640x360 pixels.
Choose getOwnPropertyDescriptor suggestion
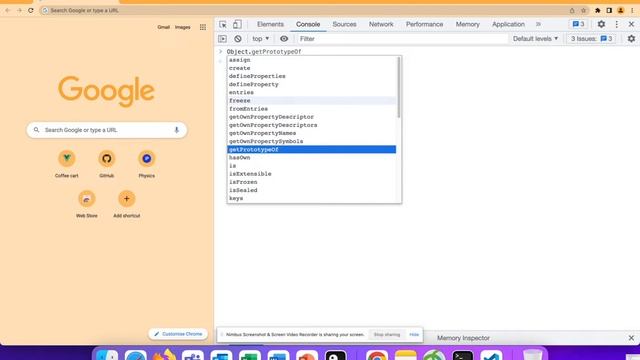(311, 117)
